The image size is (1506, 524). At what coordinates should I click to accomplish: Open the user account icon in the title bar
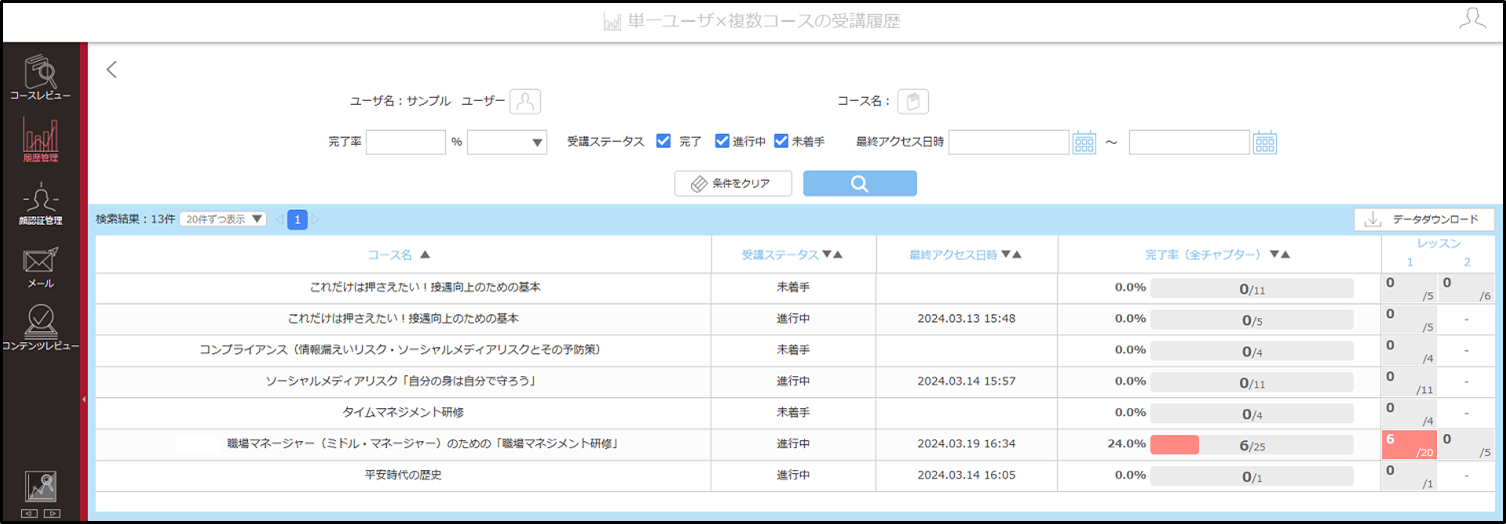pyautogui.click(x=1472, y=19)
